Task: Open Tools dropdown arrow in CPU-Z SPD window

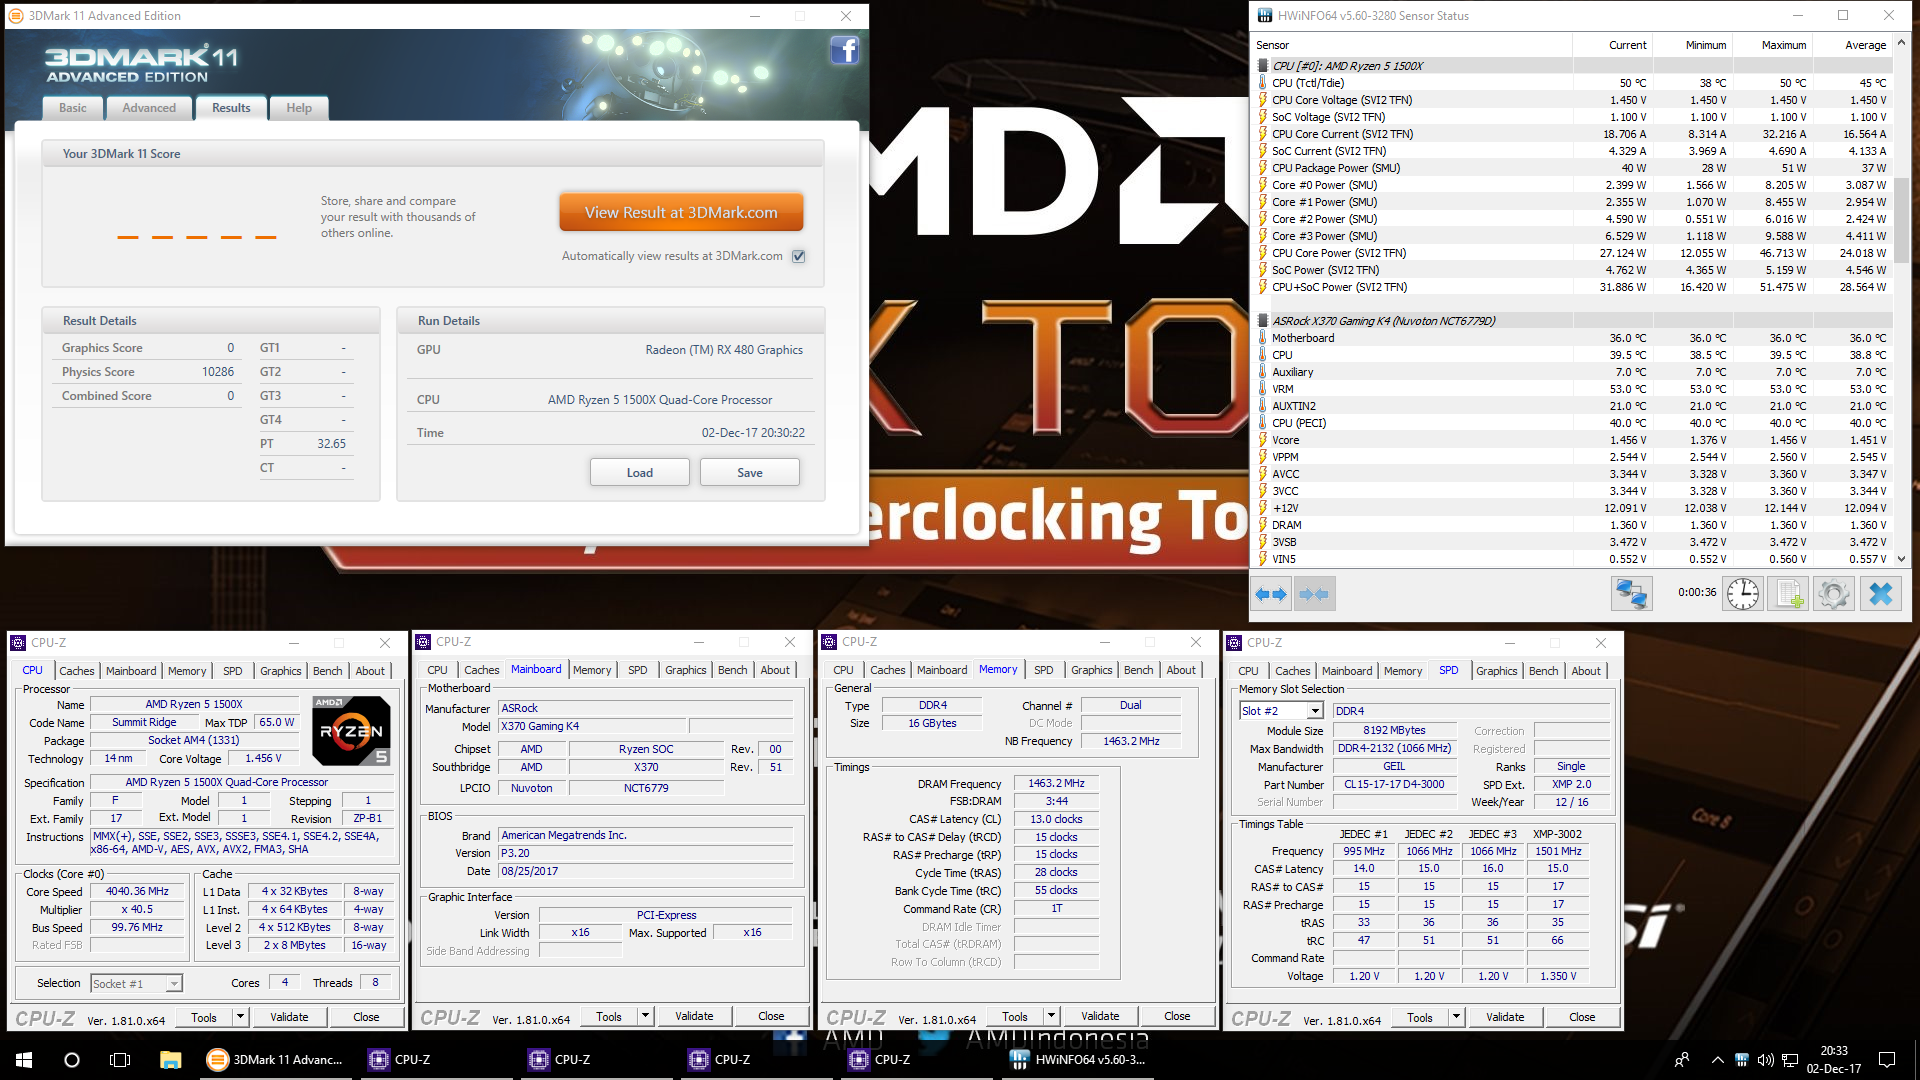Action: click(x=1456, y=1017)
